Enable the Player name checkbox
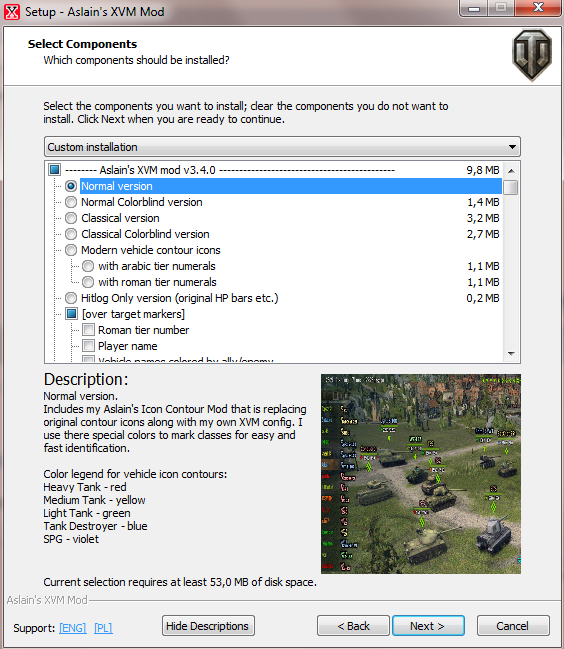Image resolution: width=564 pixels, height=649 pixels. click(x=88, y=346)
